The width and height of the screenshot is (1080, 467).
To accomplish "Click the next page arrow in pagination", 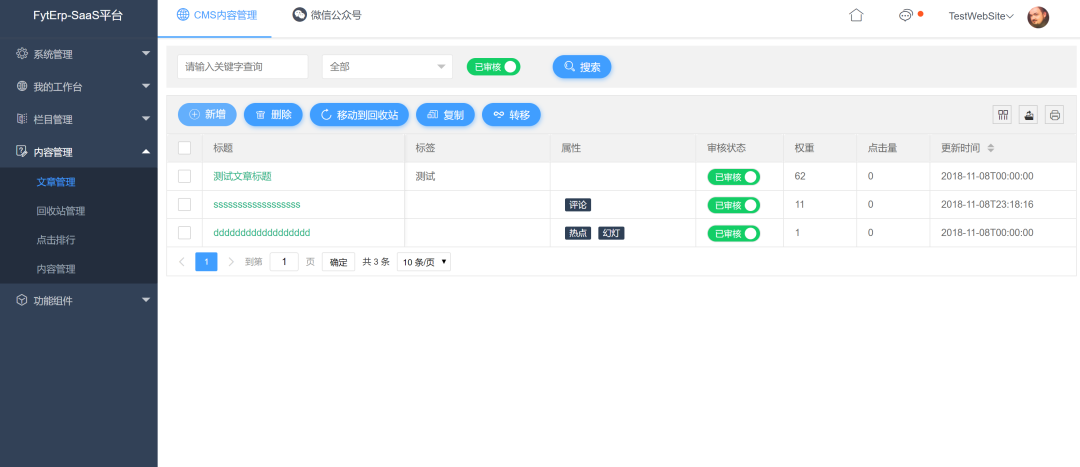I will click(x=231, y=262).
